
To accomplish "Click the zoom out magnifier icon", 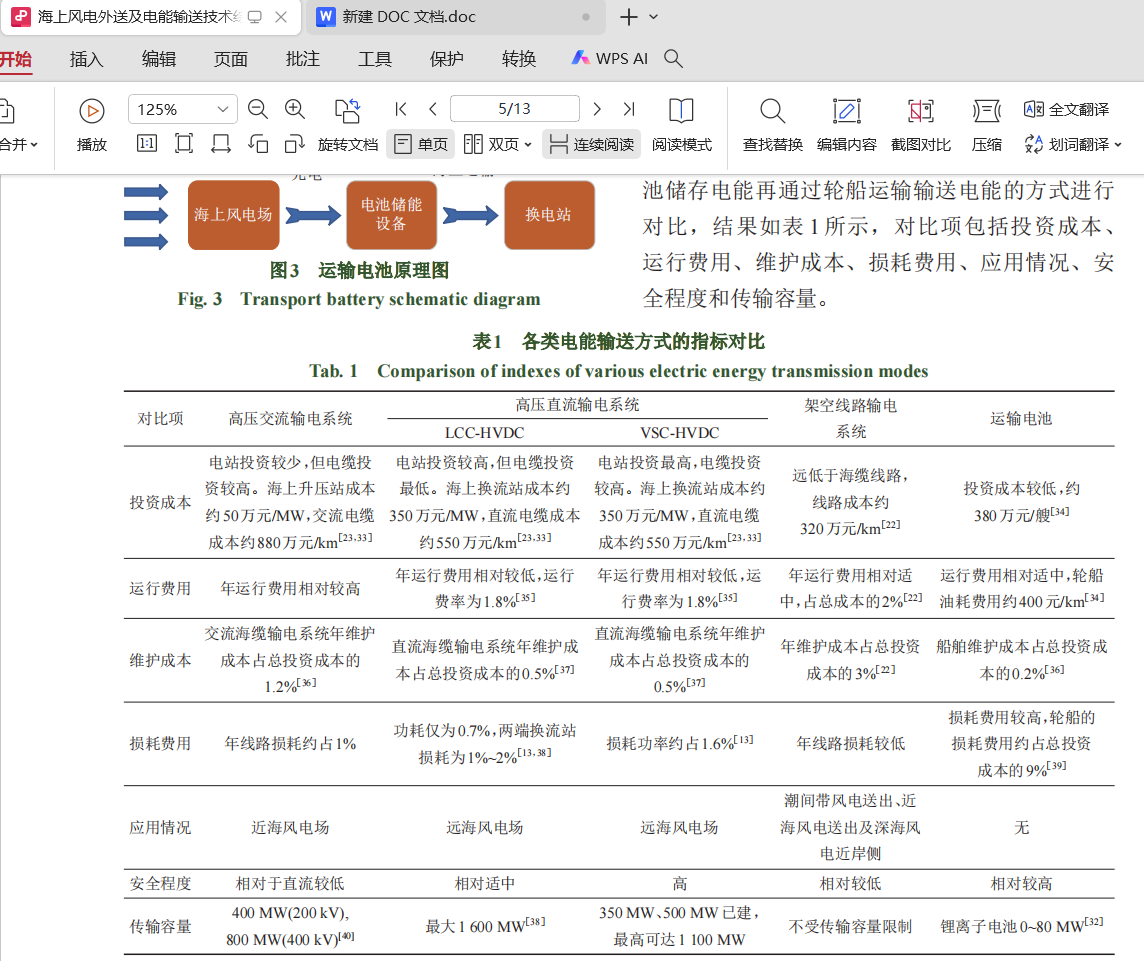I will 258,109.
